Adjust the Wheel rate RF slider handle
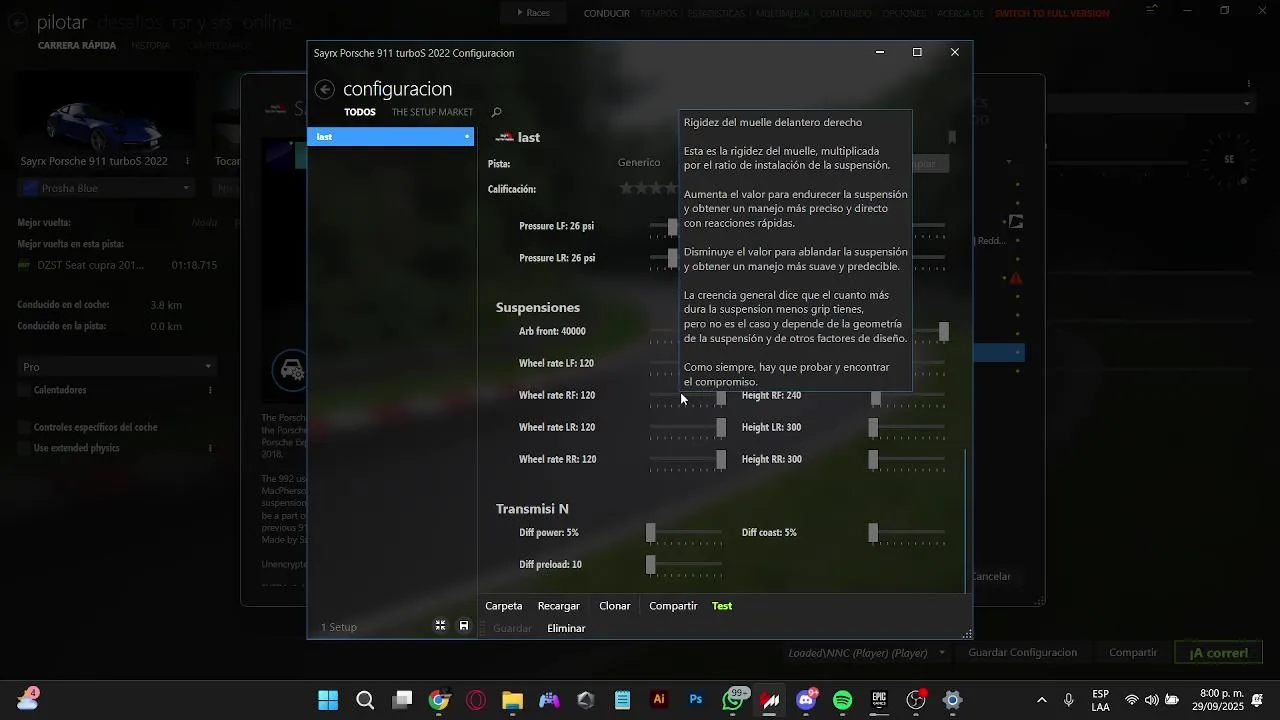This screenshot has height=720, width=1280. pyautogui.click(x=721, y=397)
